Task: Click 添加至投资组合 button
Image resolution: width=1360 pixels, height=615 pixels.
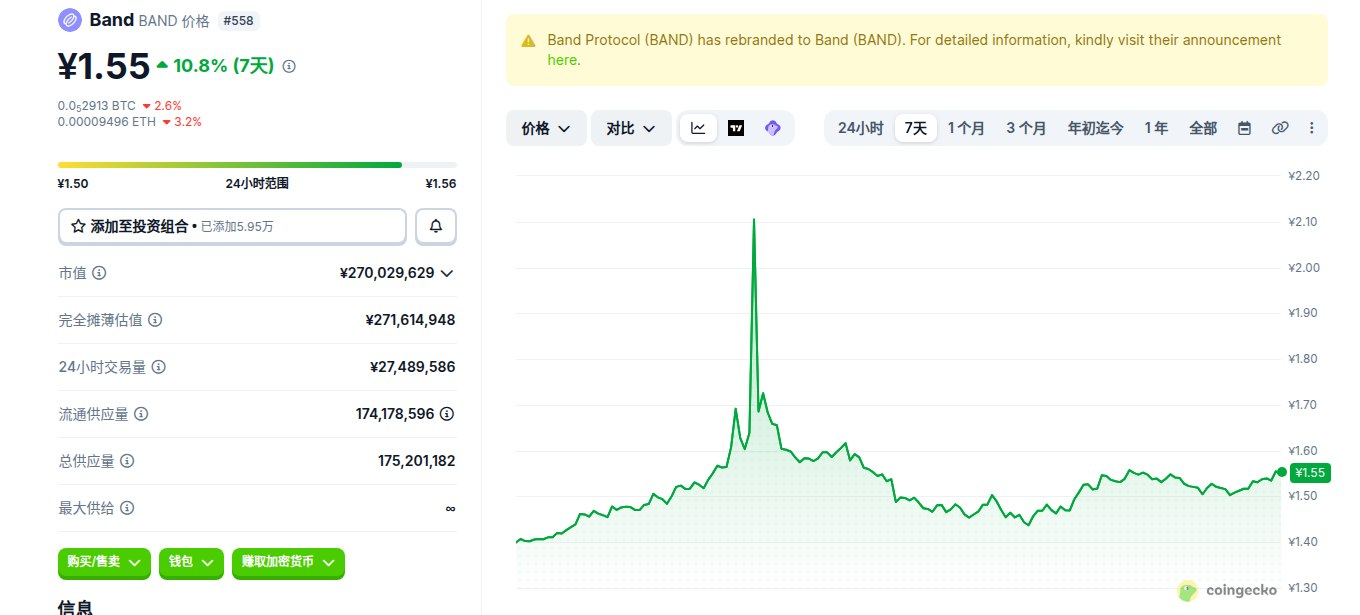Action: pos(232,227)
